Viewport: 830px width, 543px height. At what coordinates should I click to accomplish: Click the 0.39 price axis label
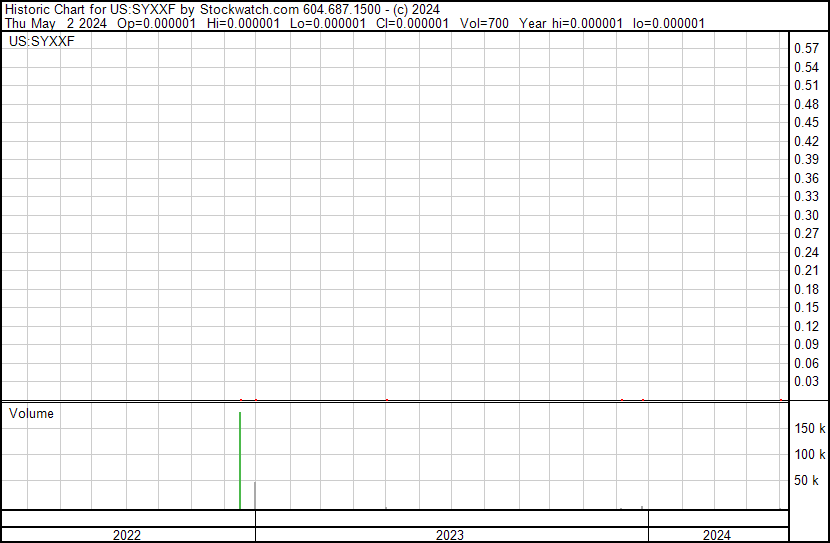(807, 159)
